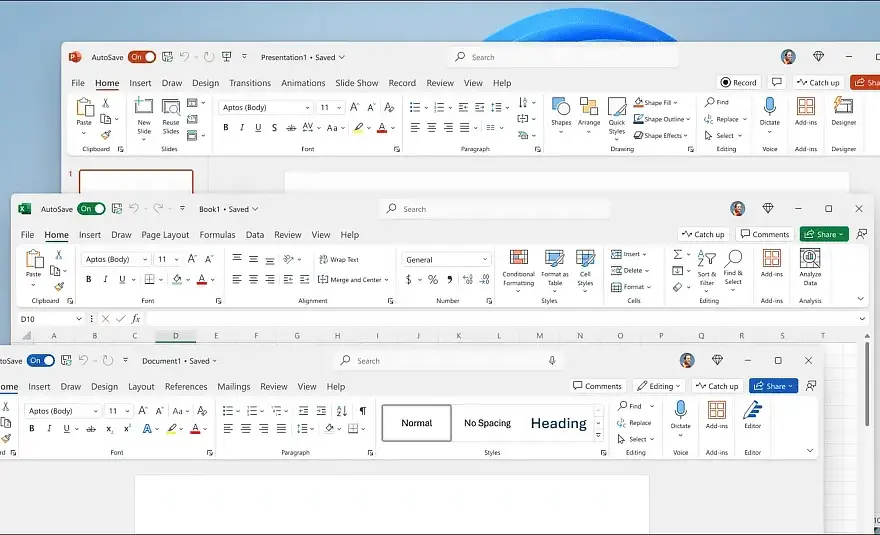Open Editing mode dropdown in Word
Viewport: 880px width, 535px height.
tap(659, 386)
